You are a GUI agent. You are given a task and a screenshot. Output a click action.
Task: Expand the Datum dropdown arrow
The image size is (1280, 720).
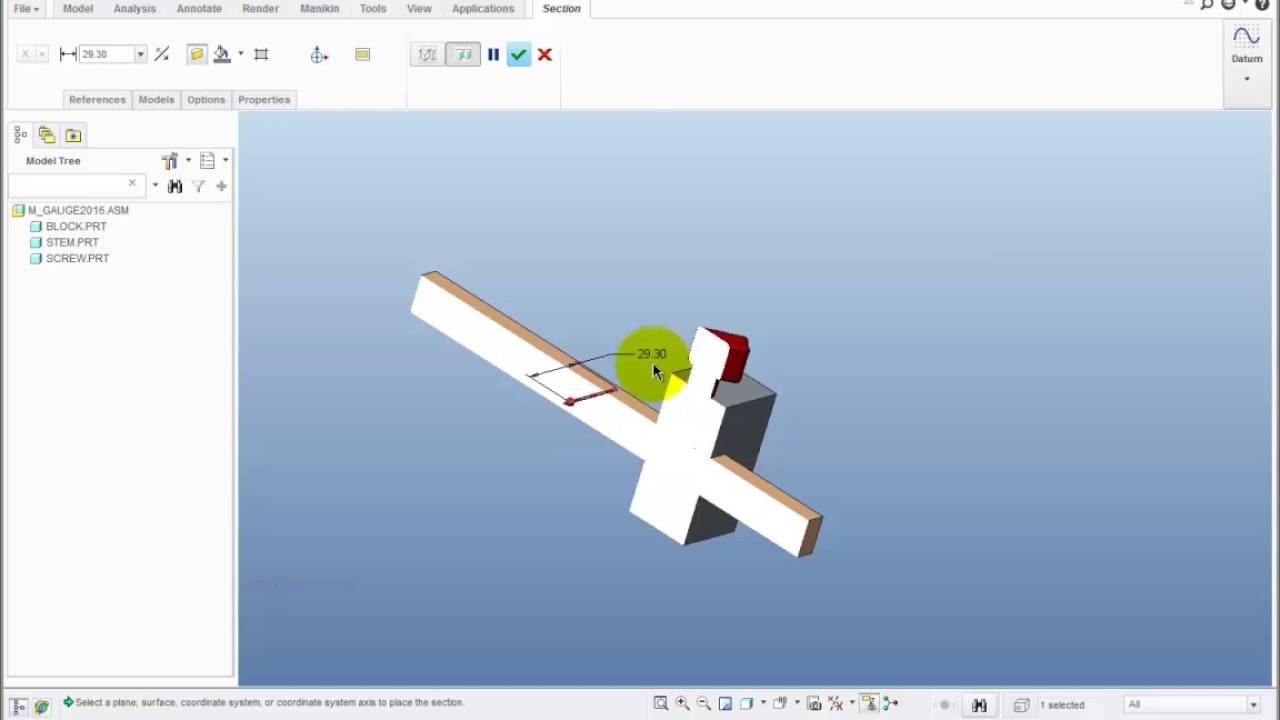pos(1247,79)
